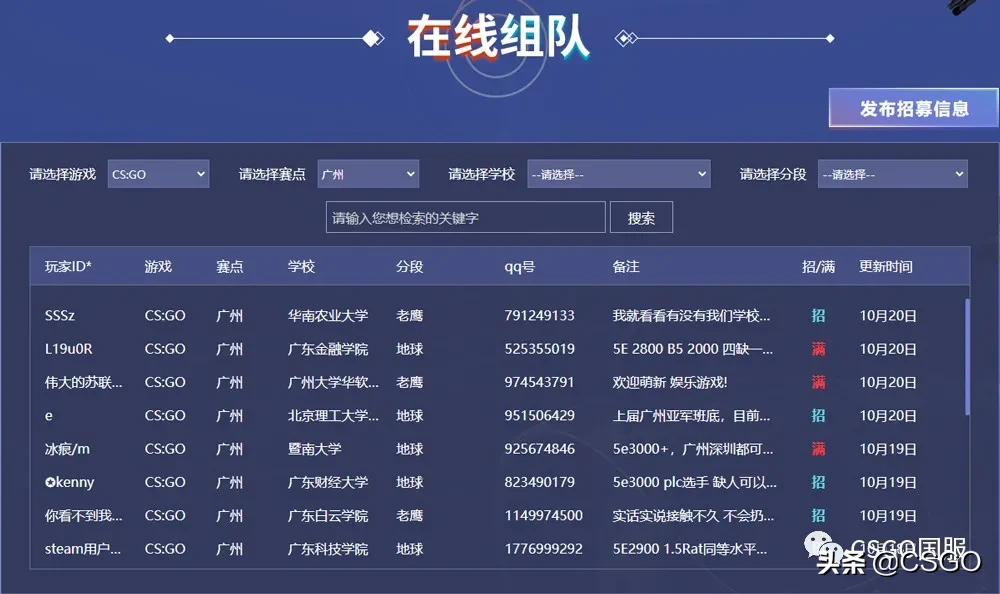Viewport: 1000px width, 594px height.
Task: Click player ID steam用户...
Action: coord(83,549)
